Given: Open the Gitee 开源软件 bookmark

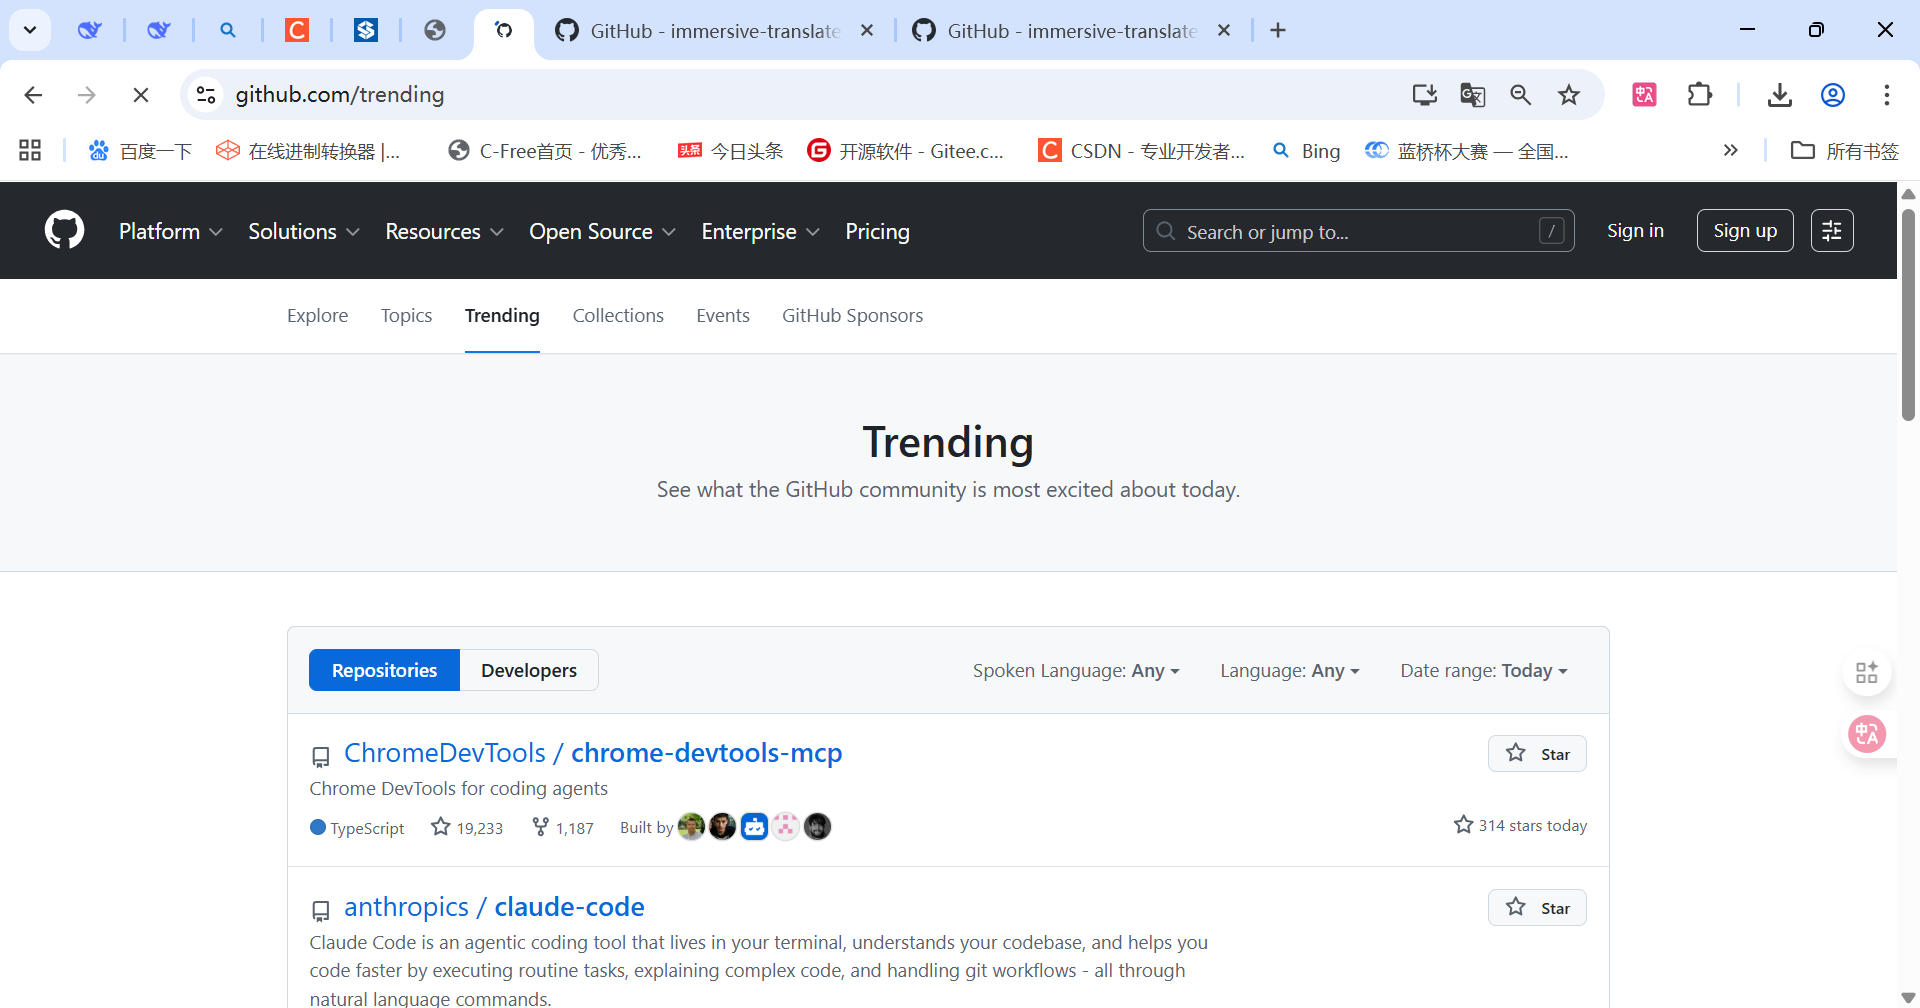Looking at the screenshot, I should [906, 151].
